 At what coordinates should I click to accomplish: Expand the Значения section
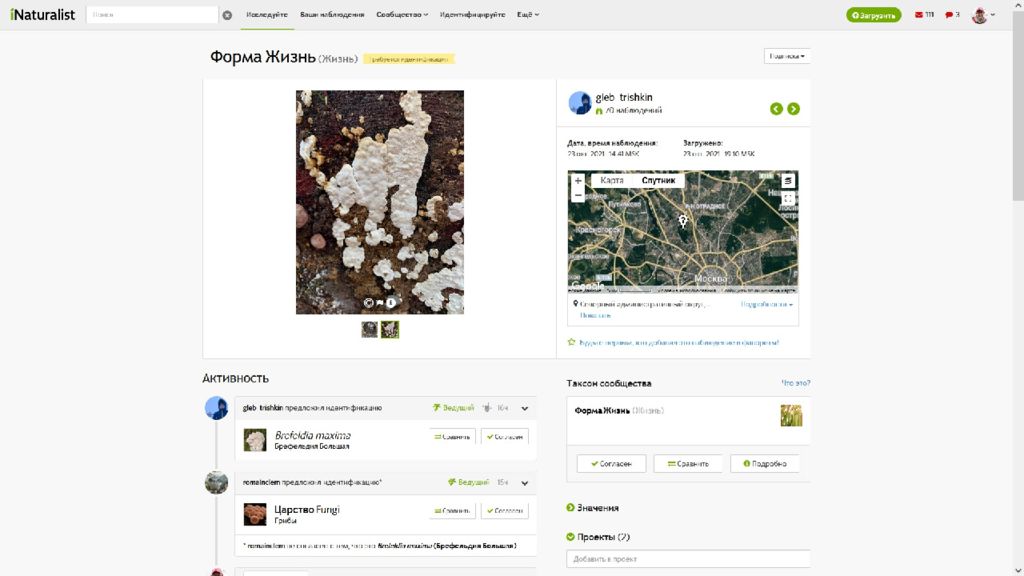pyautogui.click(x=593, y=507)
